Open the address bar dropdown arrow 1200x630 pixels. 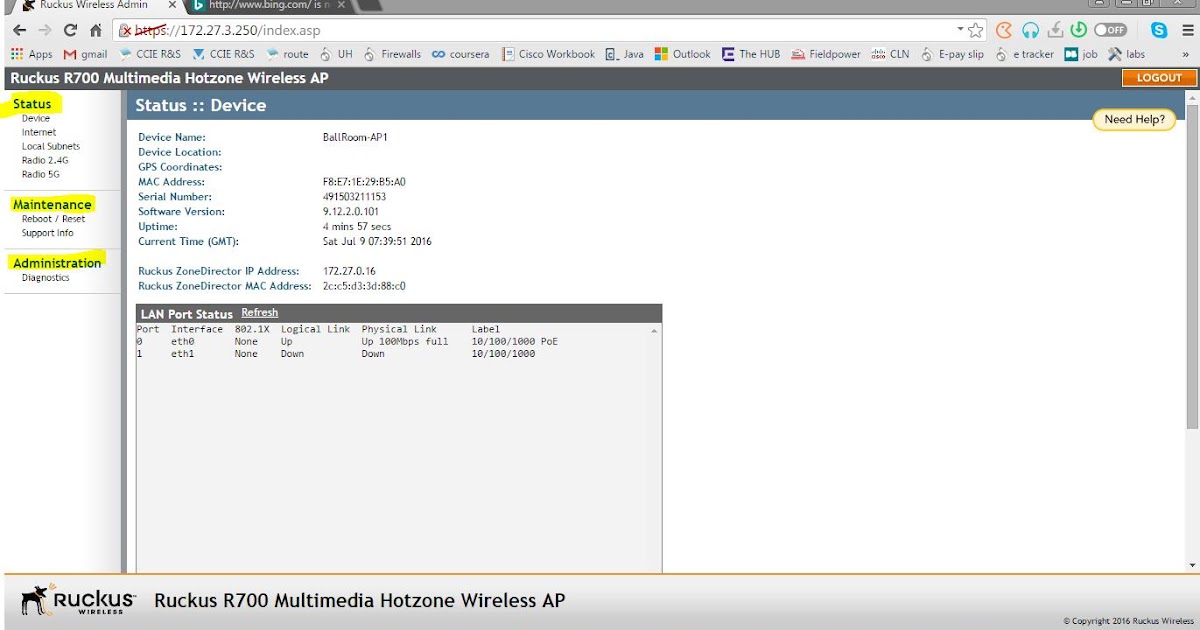[x=960, y=30]
